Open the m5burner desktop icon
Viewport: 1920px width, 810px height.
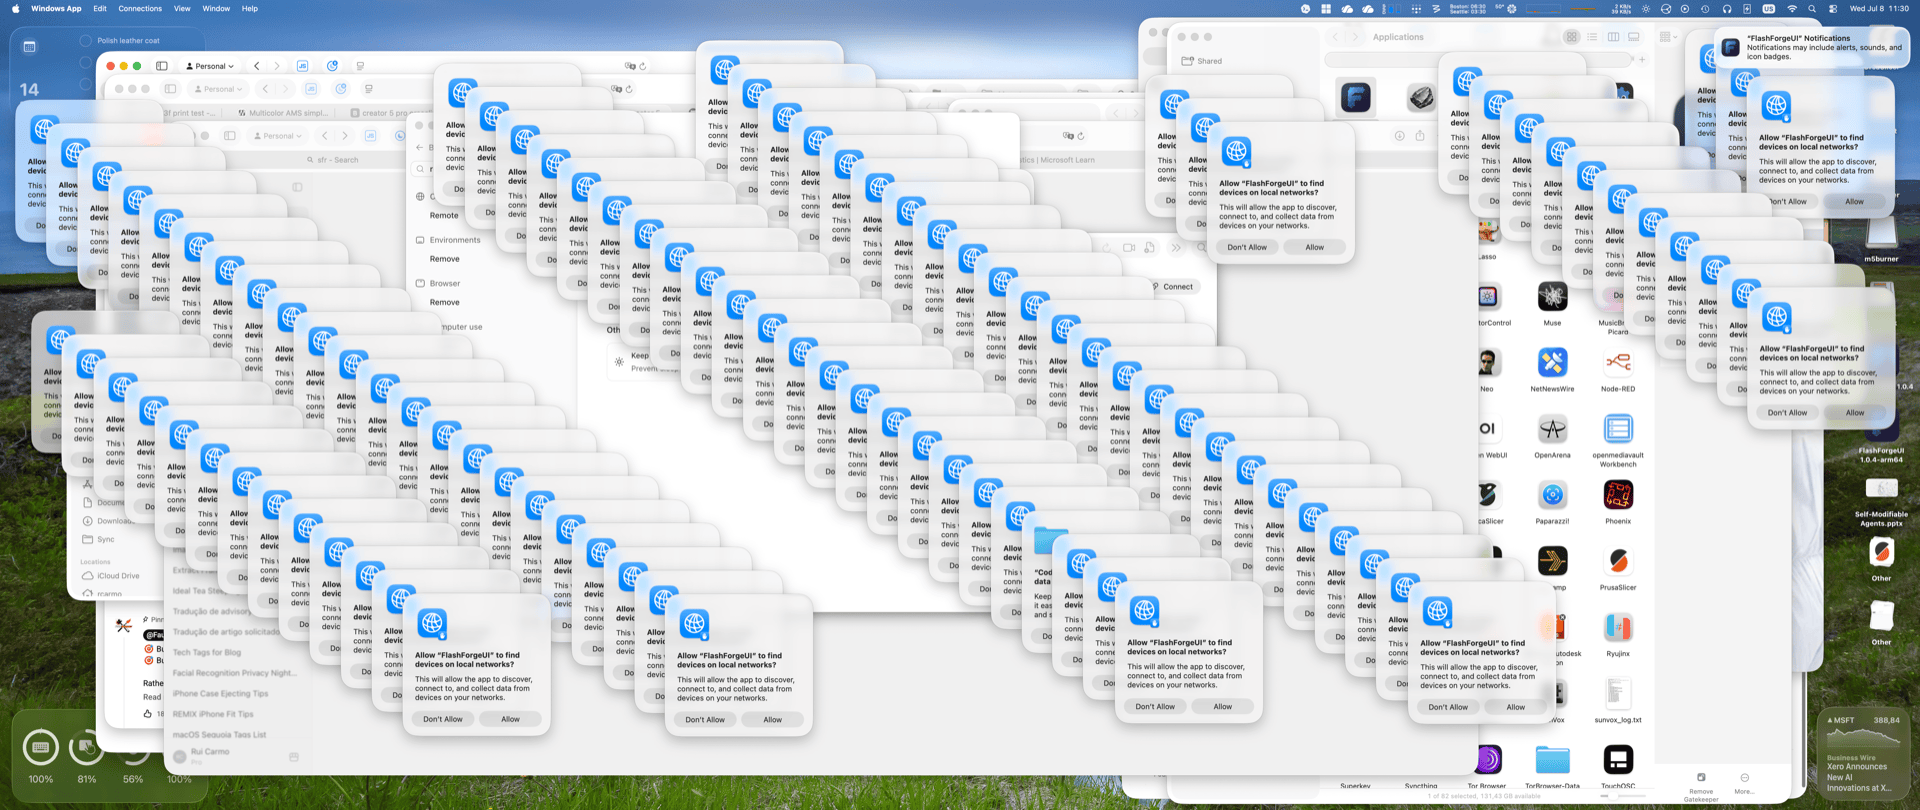[1881, 240]
